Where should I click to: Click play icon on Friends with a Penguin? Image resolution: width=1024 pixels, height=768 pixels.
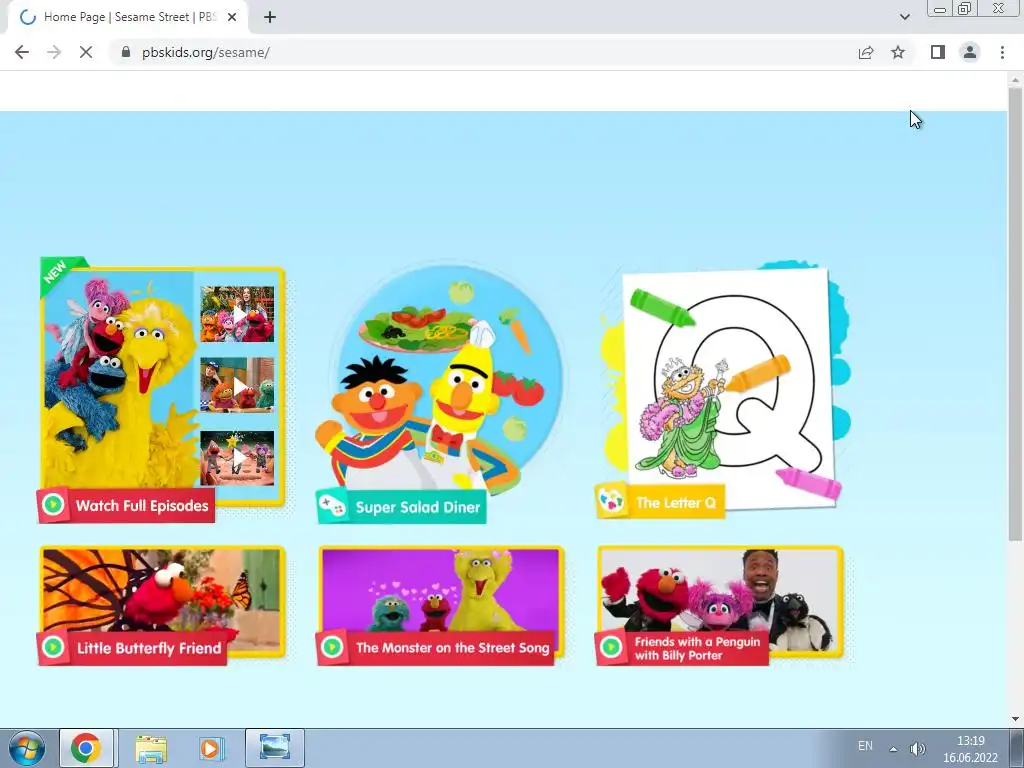pos(611,647)
